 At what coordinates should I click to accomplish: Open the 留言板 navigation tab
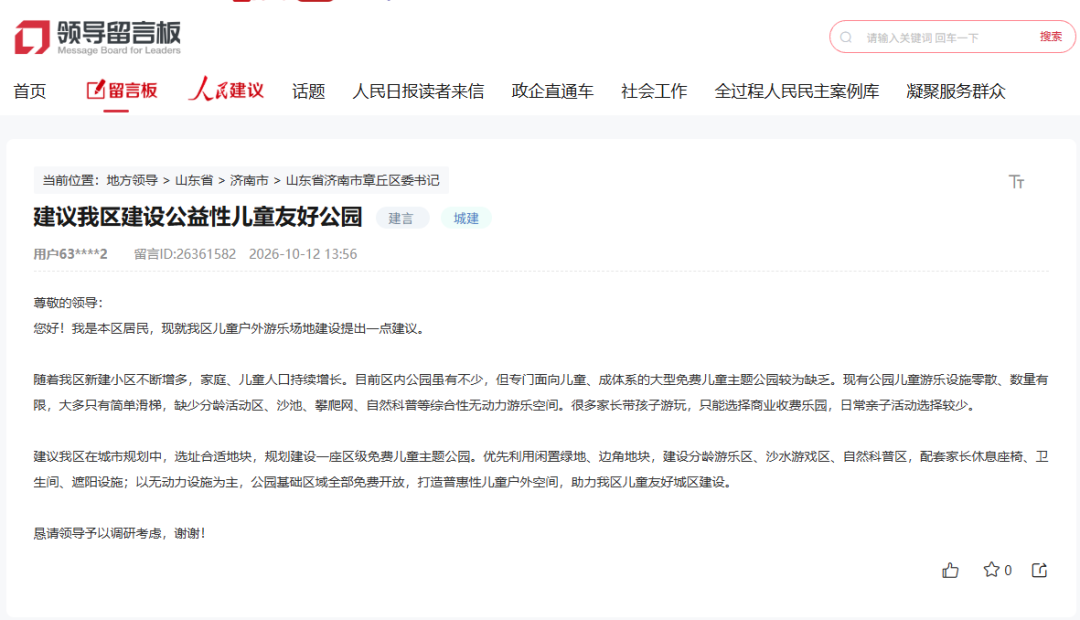122,90
